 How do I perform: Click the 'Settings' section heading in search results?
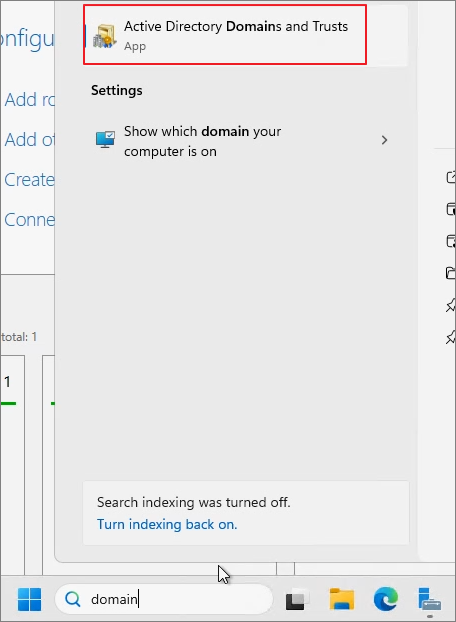click(117, 90)
